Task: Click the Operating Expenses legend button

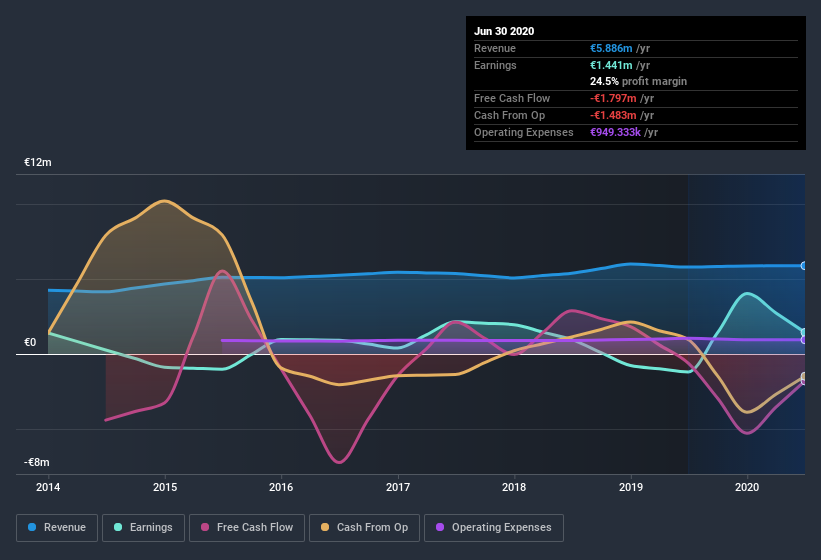Action: click(493, 527)
